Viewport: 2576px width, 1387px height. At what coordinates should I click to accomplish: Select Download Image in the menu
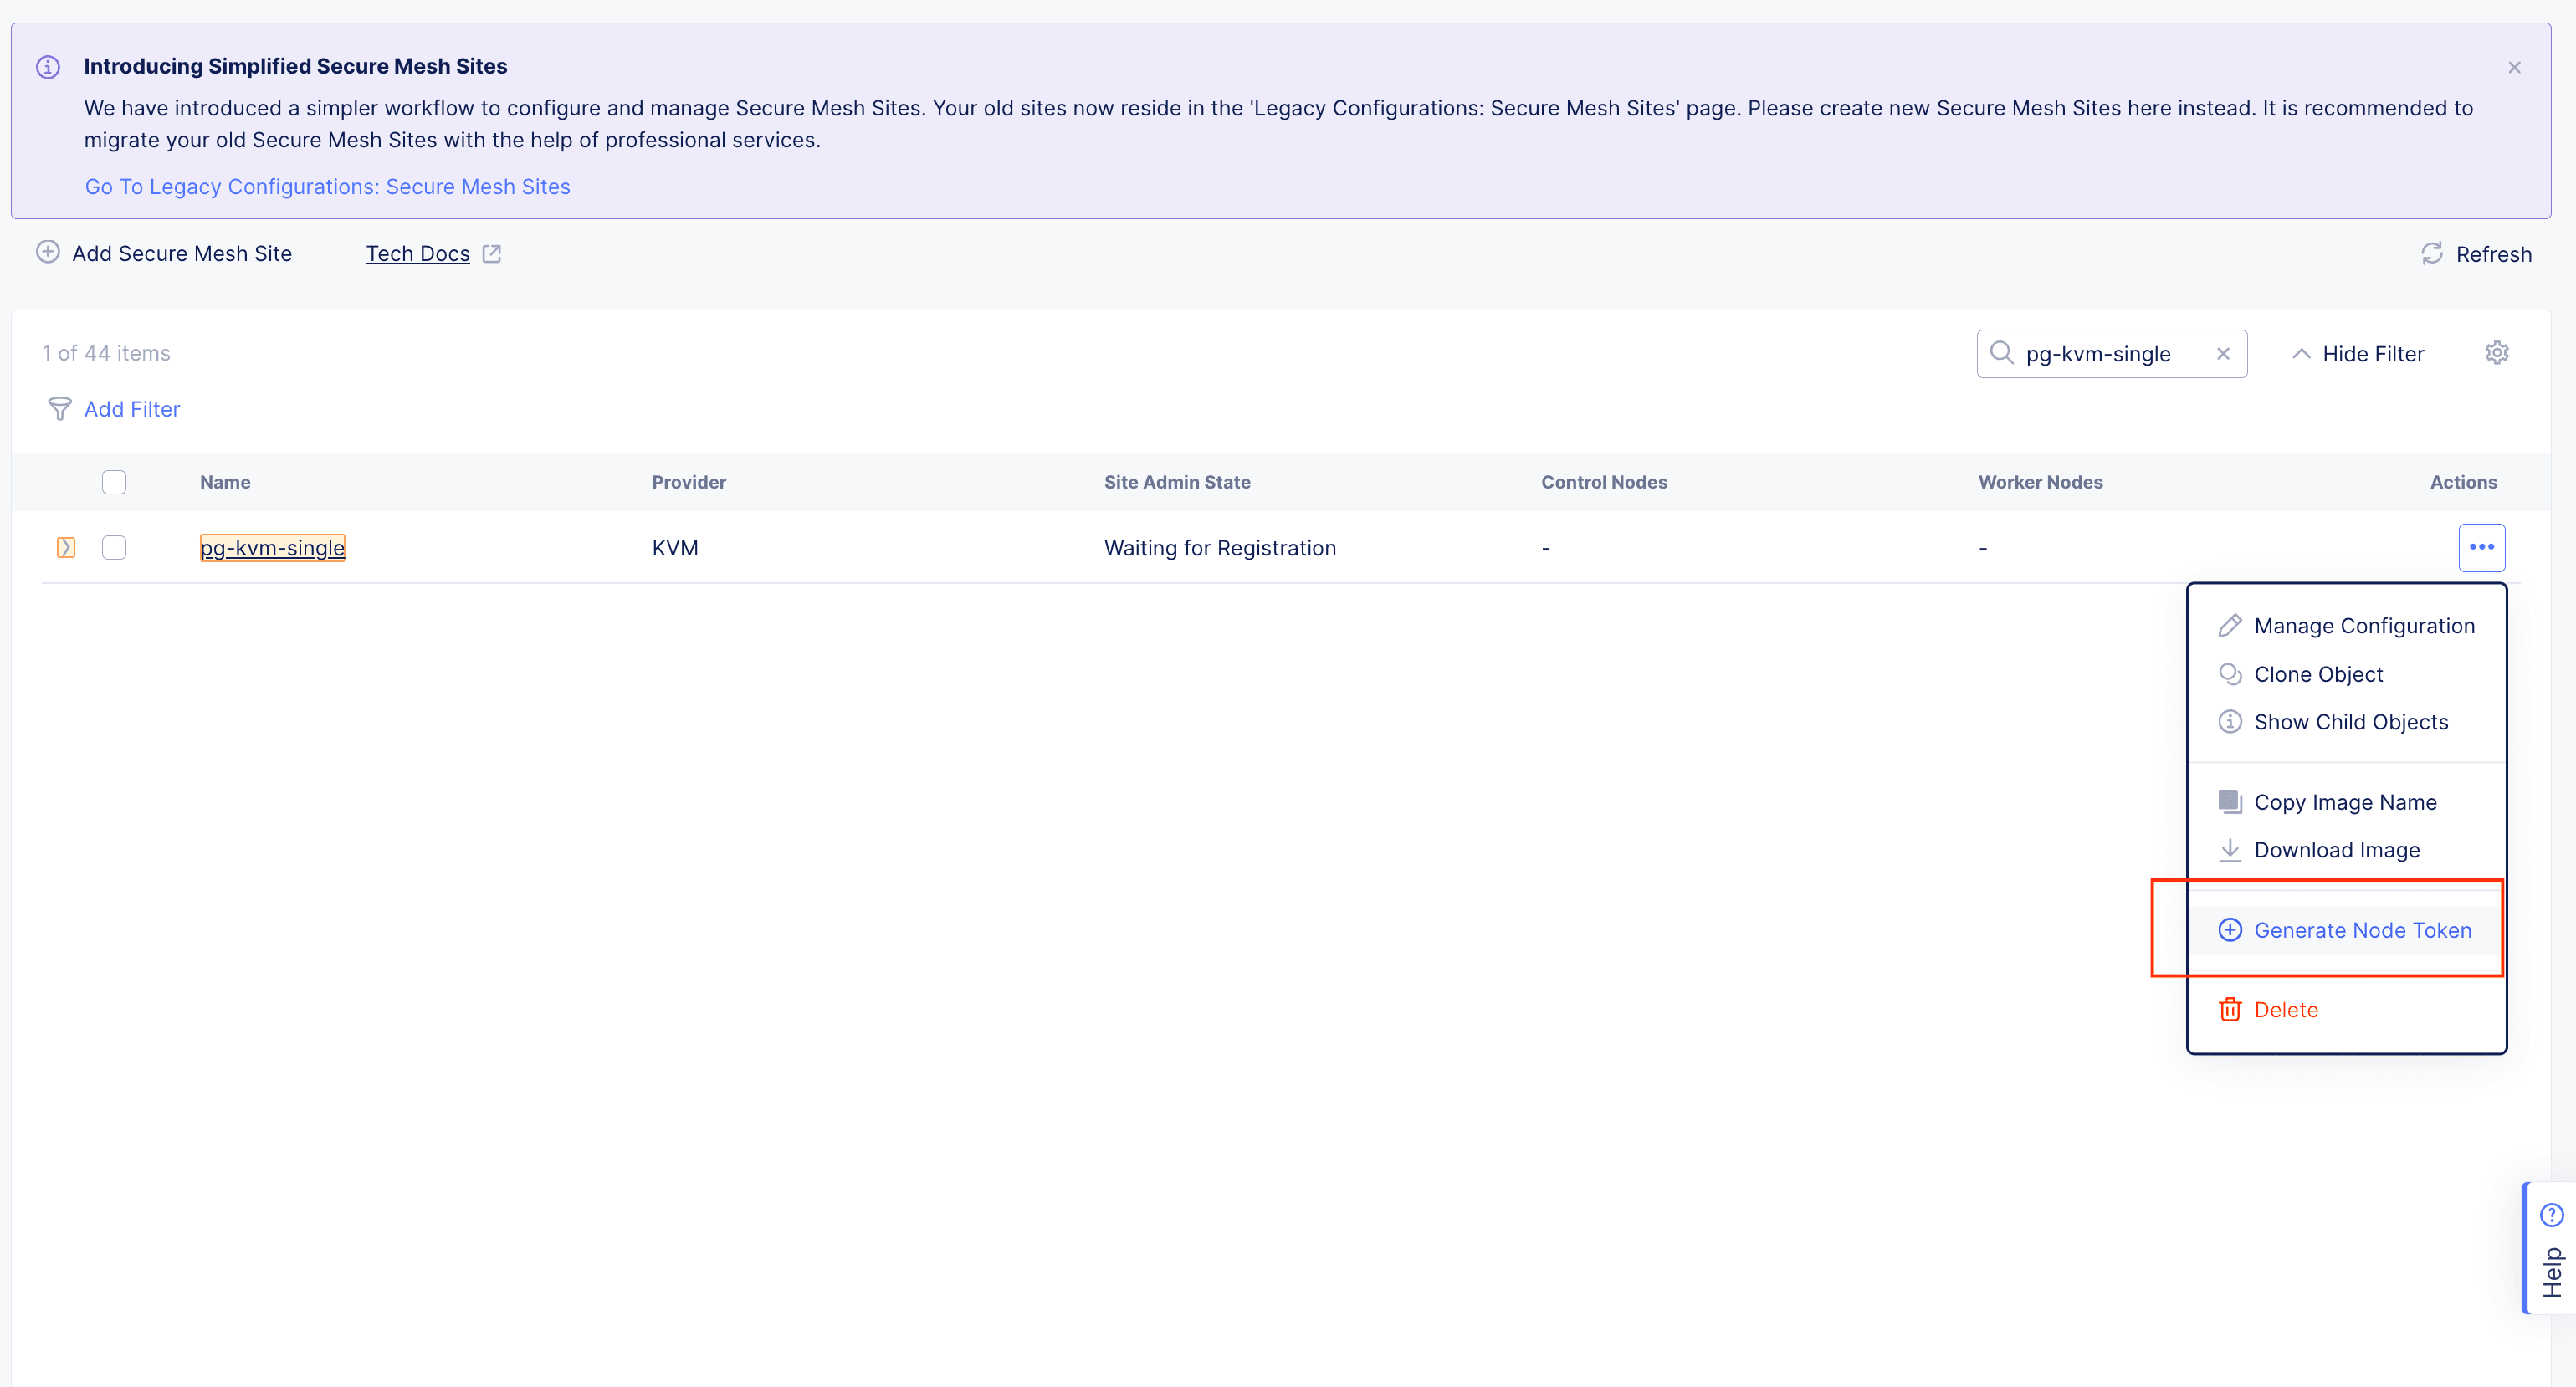(2336, 850)
